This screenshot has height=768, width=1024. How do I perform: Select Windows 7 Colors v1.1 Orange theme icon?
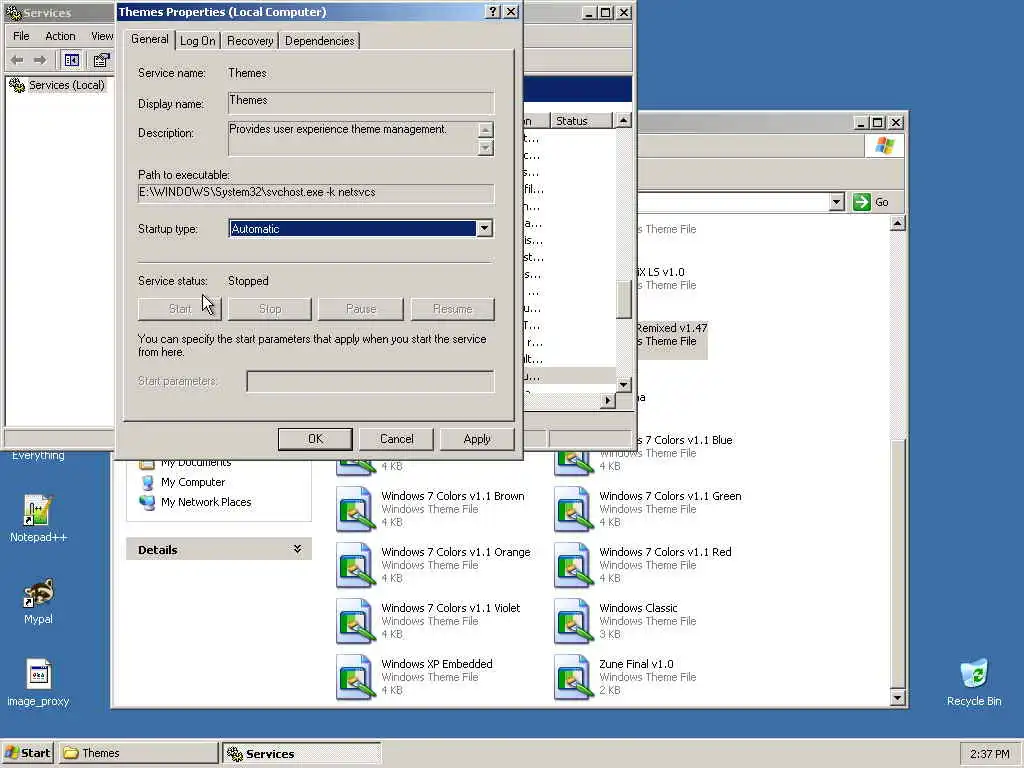(355, 564)
